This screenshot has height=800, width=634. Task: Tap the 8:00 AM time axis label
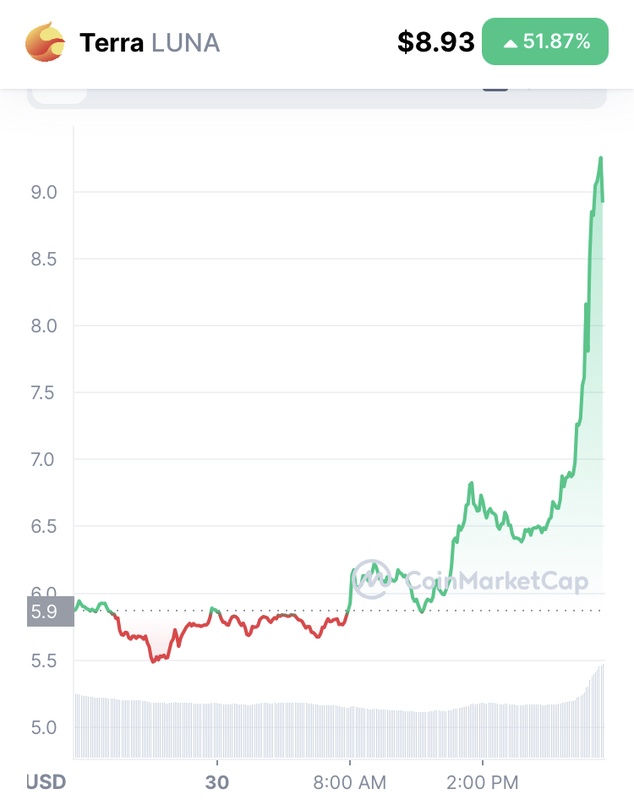click(x=349, y=781)
